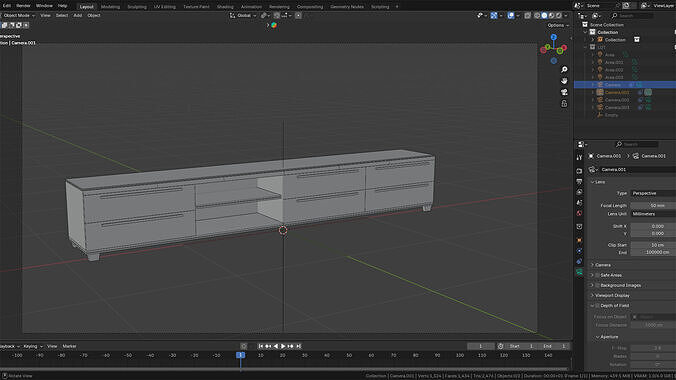This screenshot has width=676, height=380.
Task: Enable the Background Images checkbox
Action: pos(597,286)
